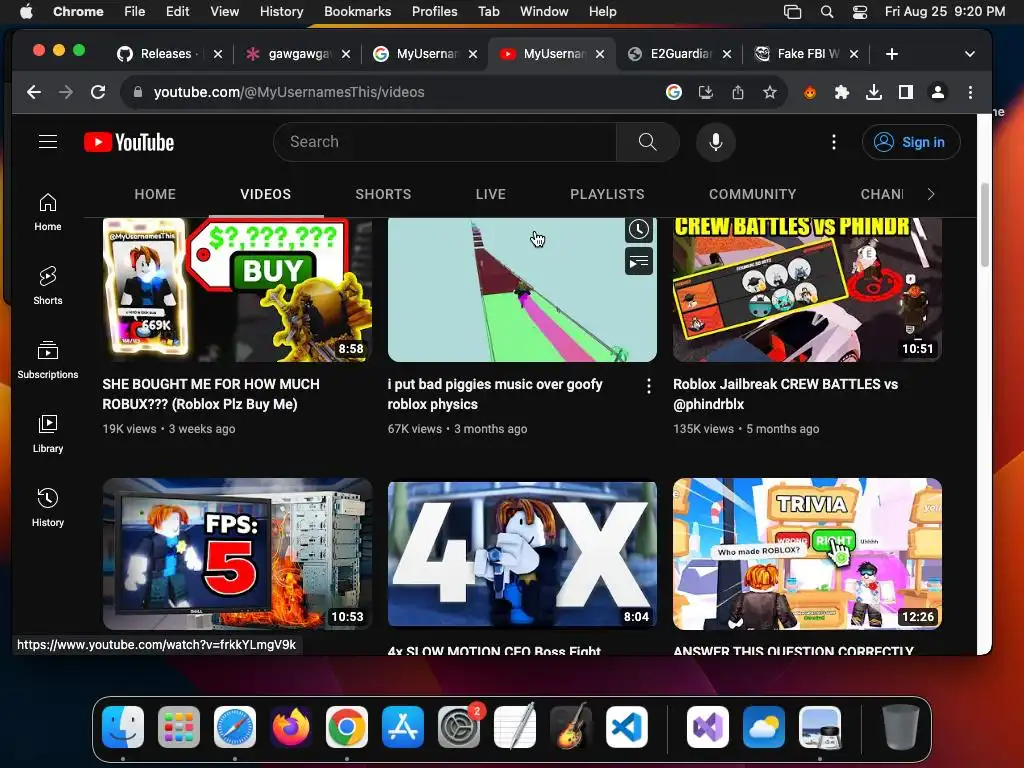This screenshot has height=768, width=1024.
Task: Click the 4X slow motion video thumbnail
Action: pos(522,554)
